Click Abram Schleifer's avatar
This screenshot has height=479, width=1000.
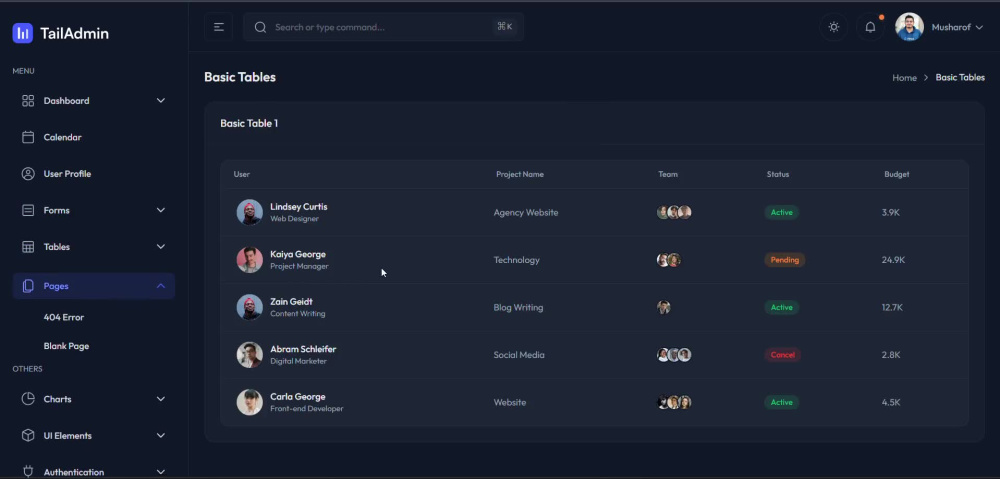tap(249, 355)
